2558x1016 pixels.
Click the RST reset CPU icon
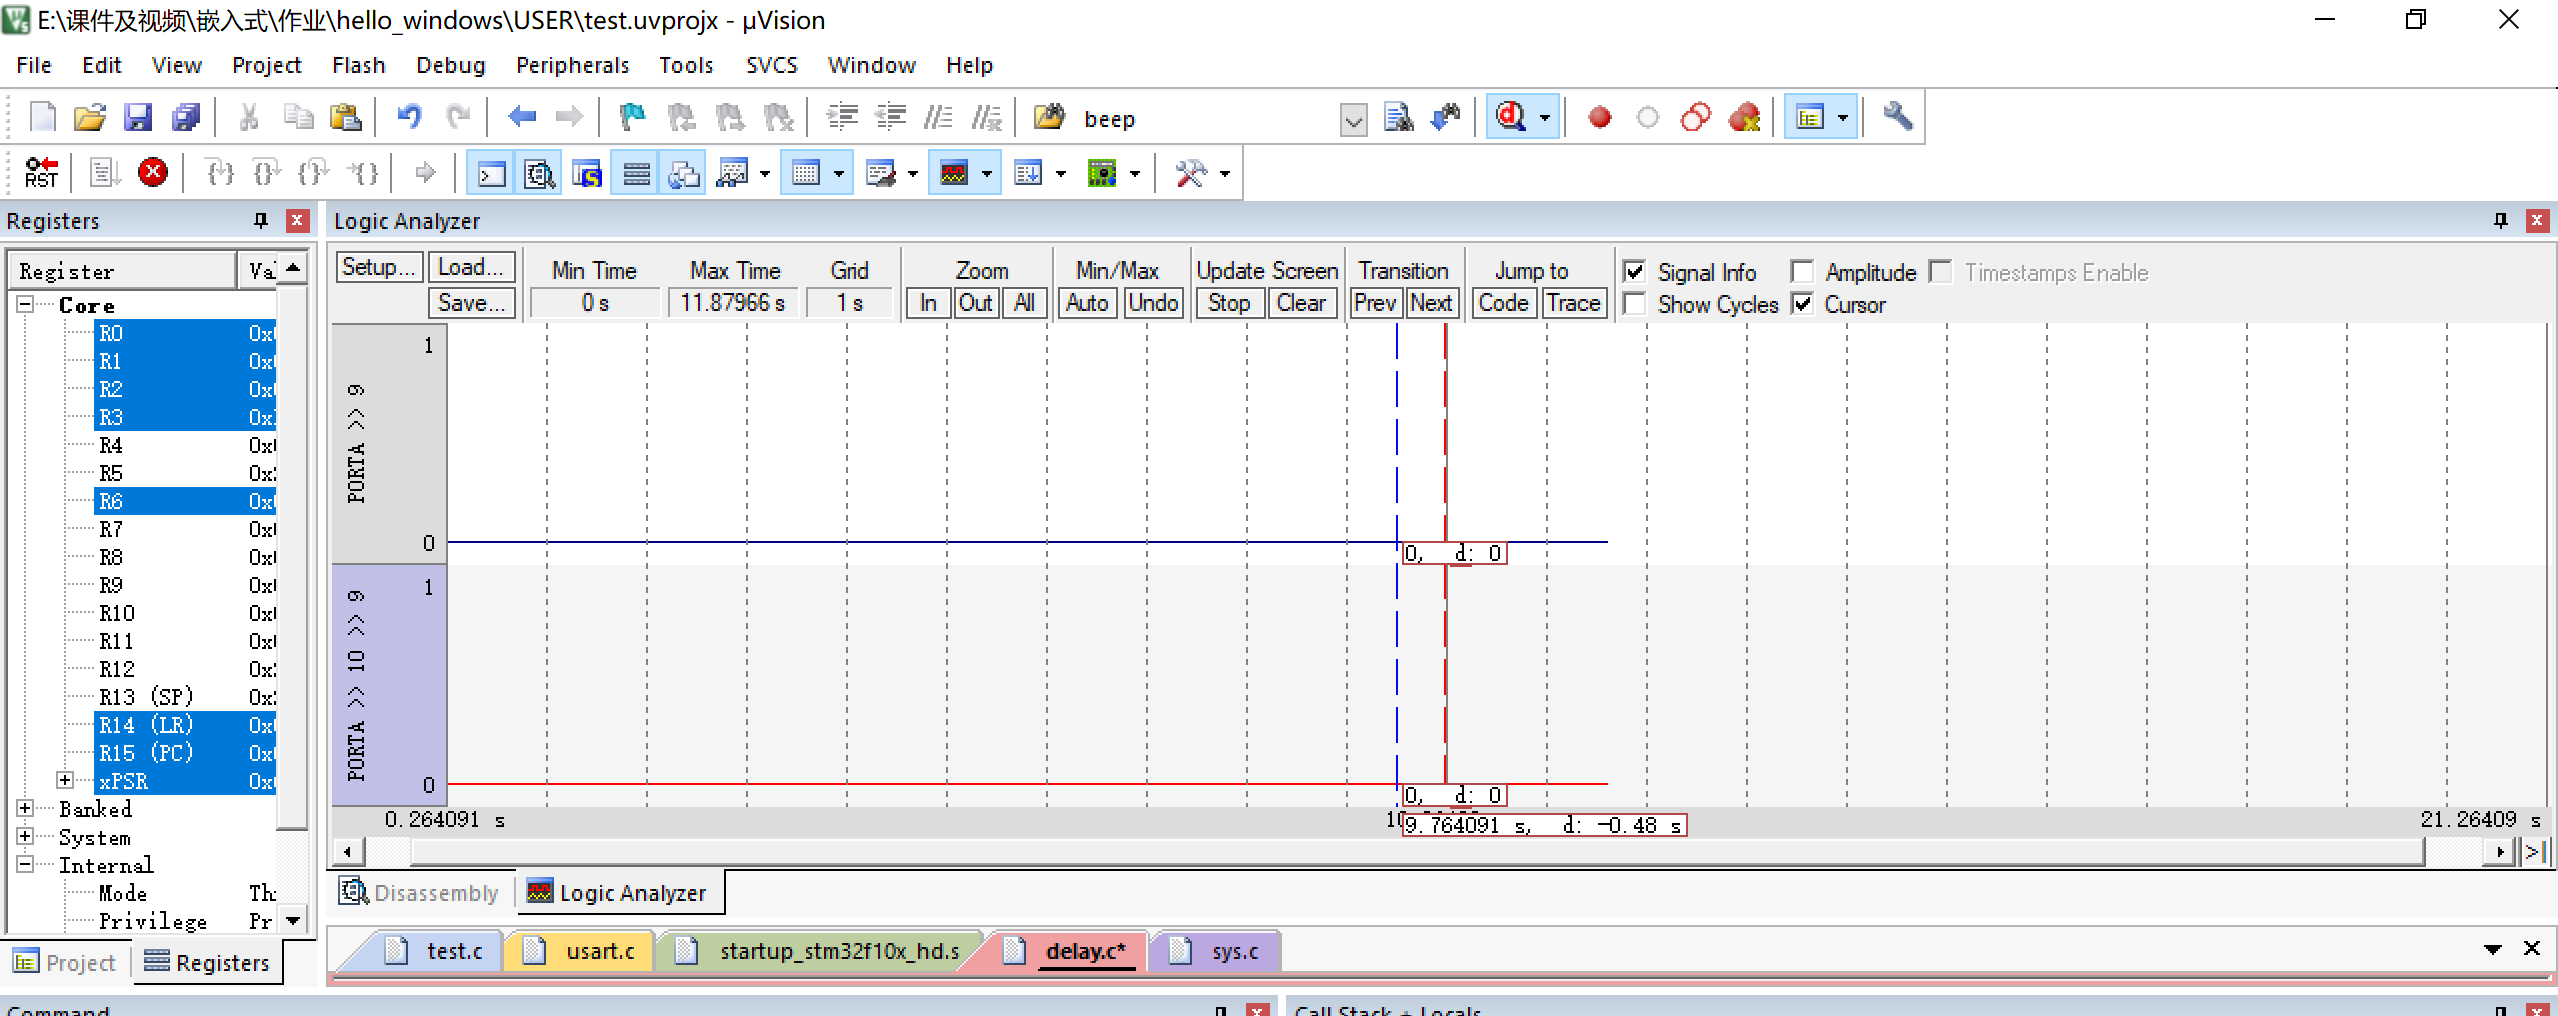coord(41,172)
